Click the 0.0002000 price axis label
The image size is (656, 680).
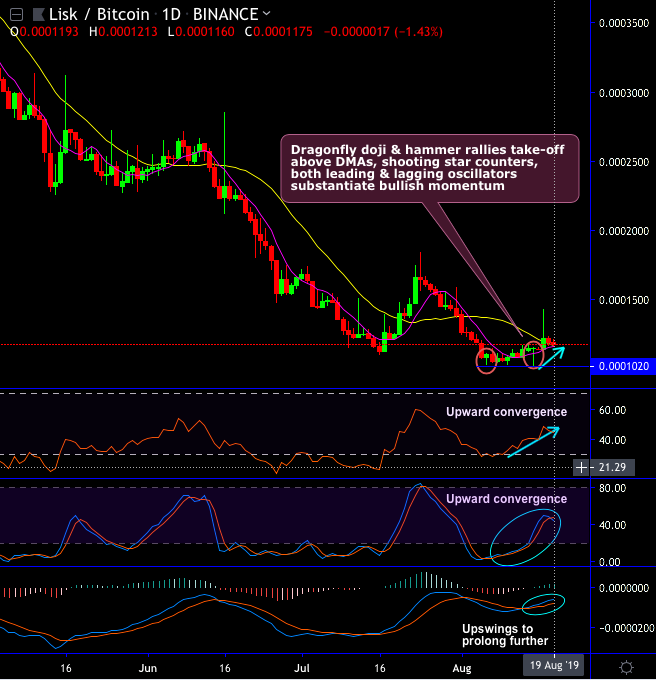(624, 231)
